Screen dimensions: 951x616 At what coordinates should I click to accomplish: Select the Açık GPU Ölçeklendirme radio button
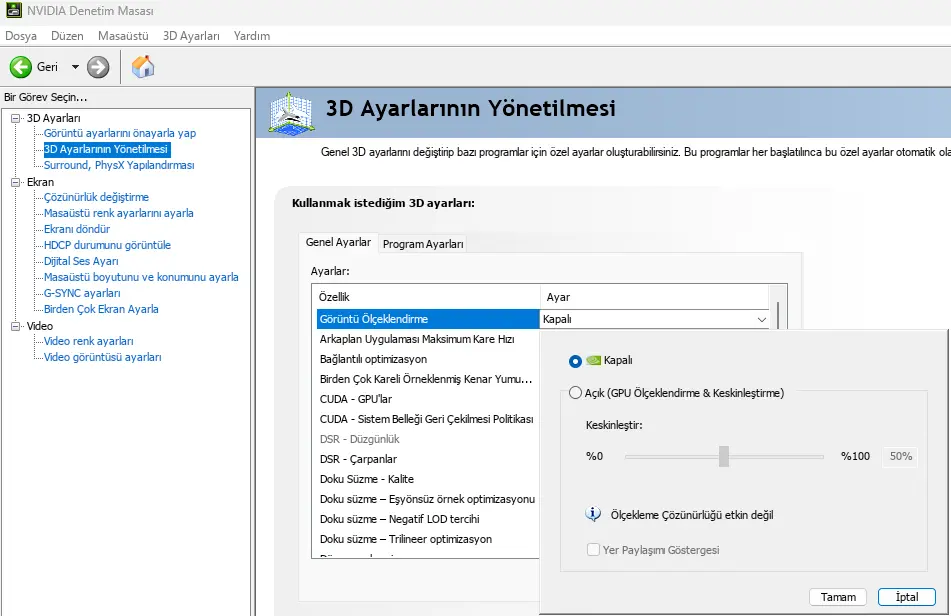point(575,393)
